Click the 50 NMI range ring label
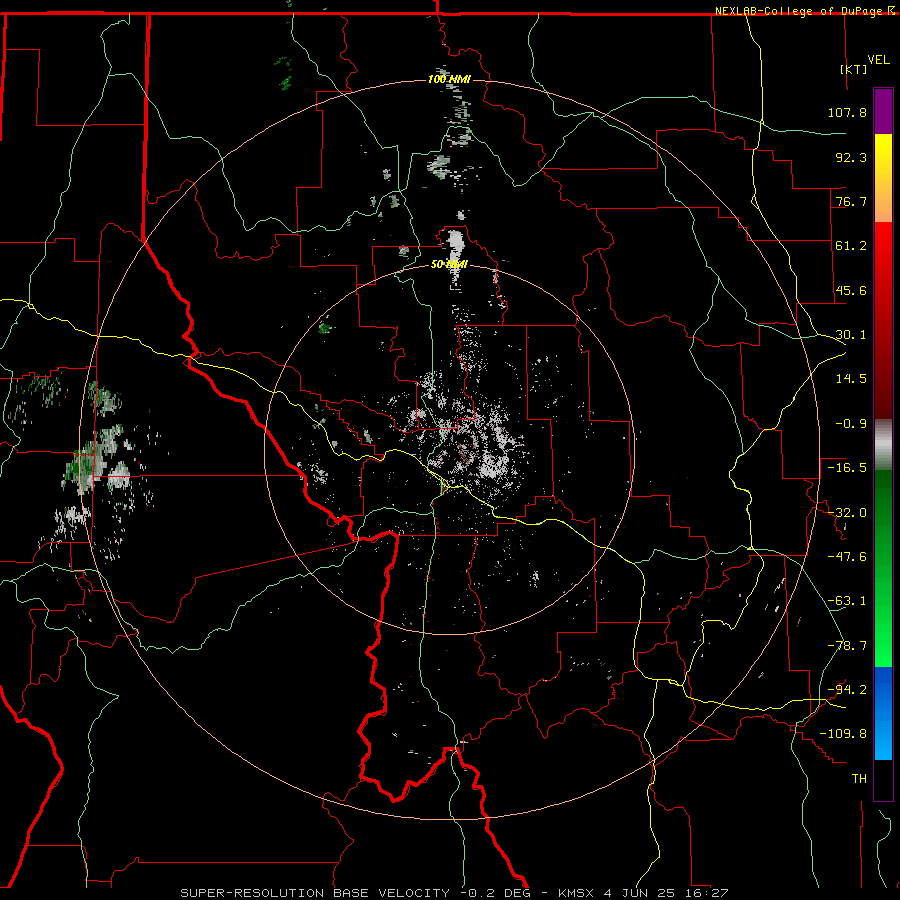The height and width of the screenshot is (900, 900). tap(449, 264)
